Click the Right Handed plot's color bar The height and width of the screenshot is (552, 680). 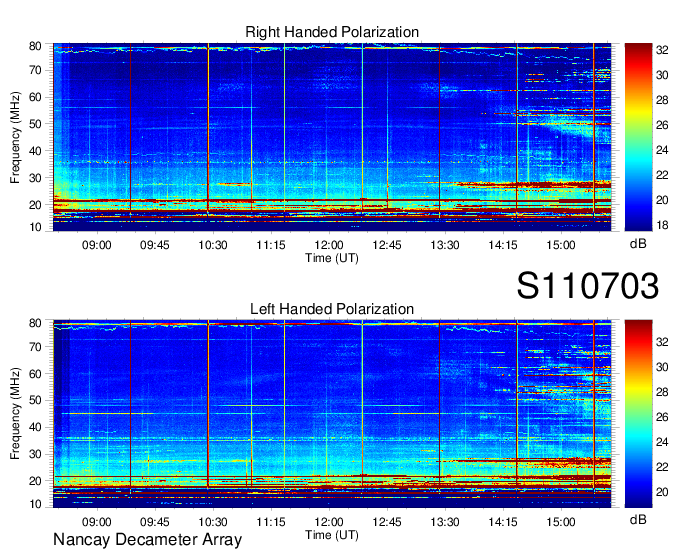pos(638,137)
